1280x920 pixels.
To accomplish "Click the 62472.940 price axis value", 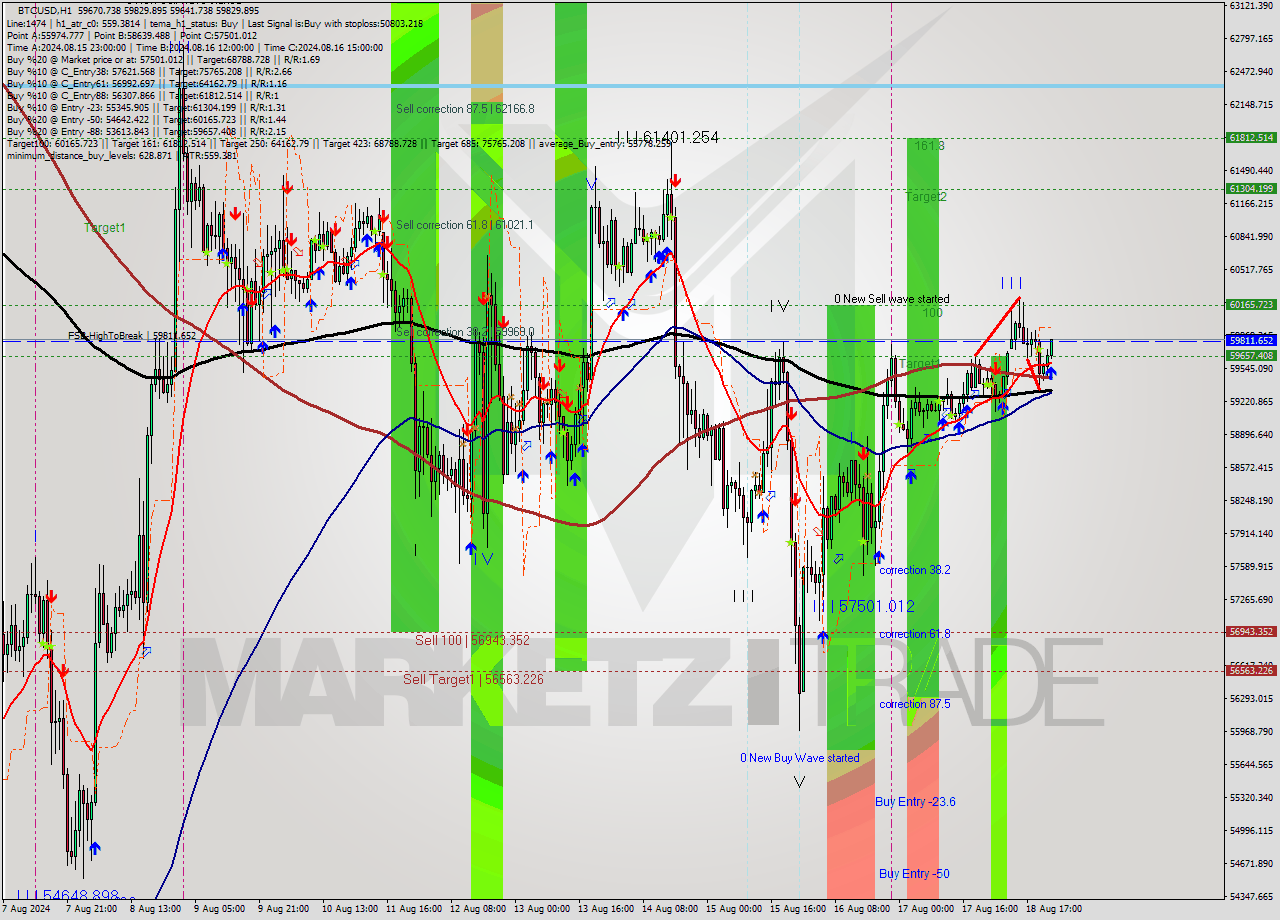I will (1251, 72).
